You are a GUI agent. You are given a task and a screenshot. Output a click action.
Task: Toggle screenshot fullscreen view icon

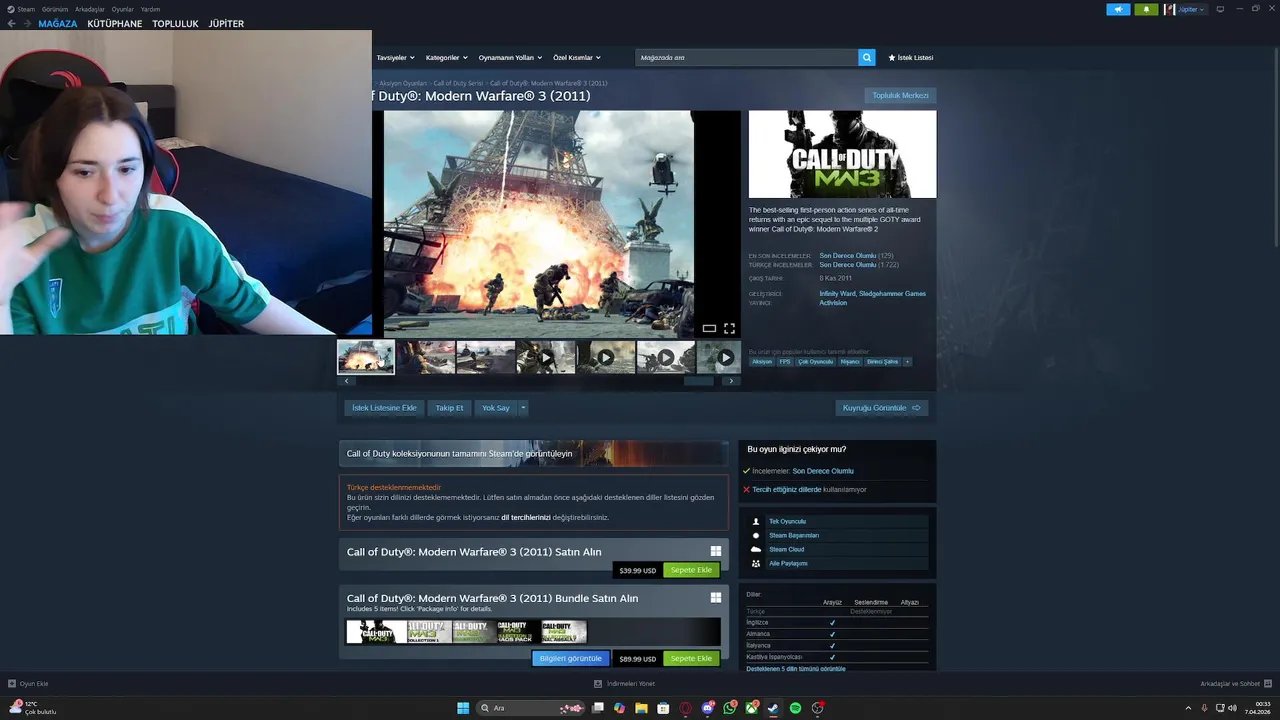(729, 328)
